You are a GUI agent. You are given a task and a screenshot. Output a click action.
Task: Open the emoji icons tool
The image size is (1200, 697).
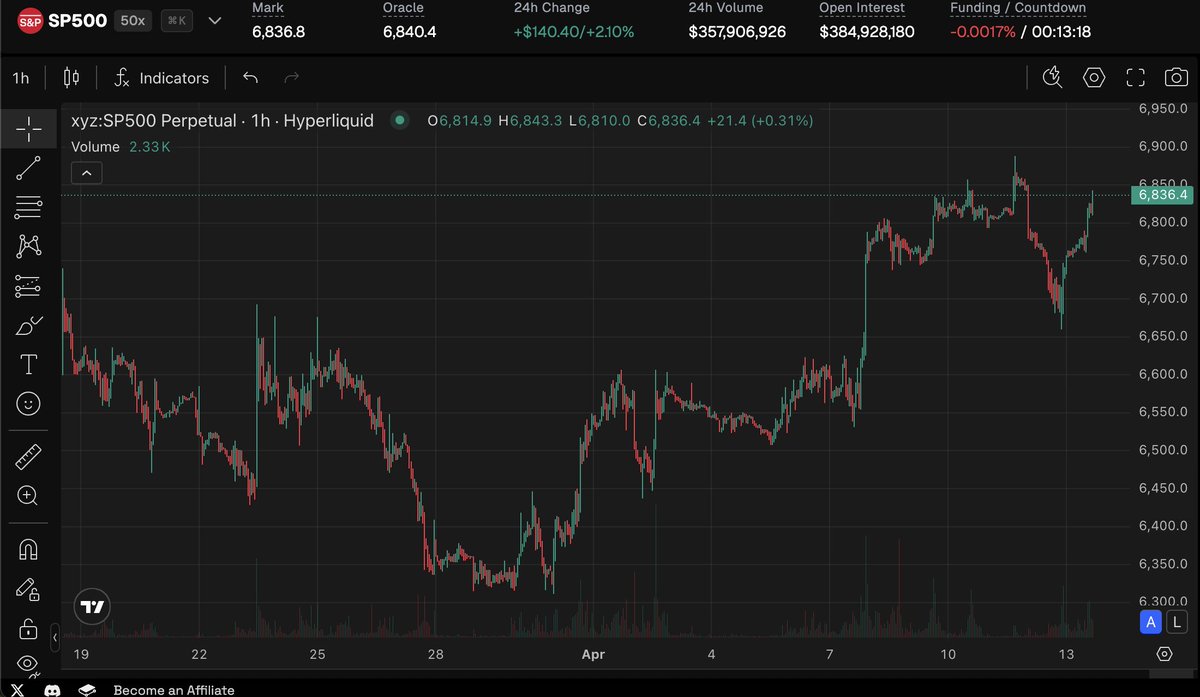28,403
